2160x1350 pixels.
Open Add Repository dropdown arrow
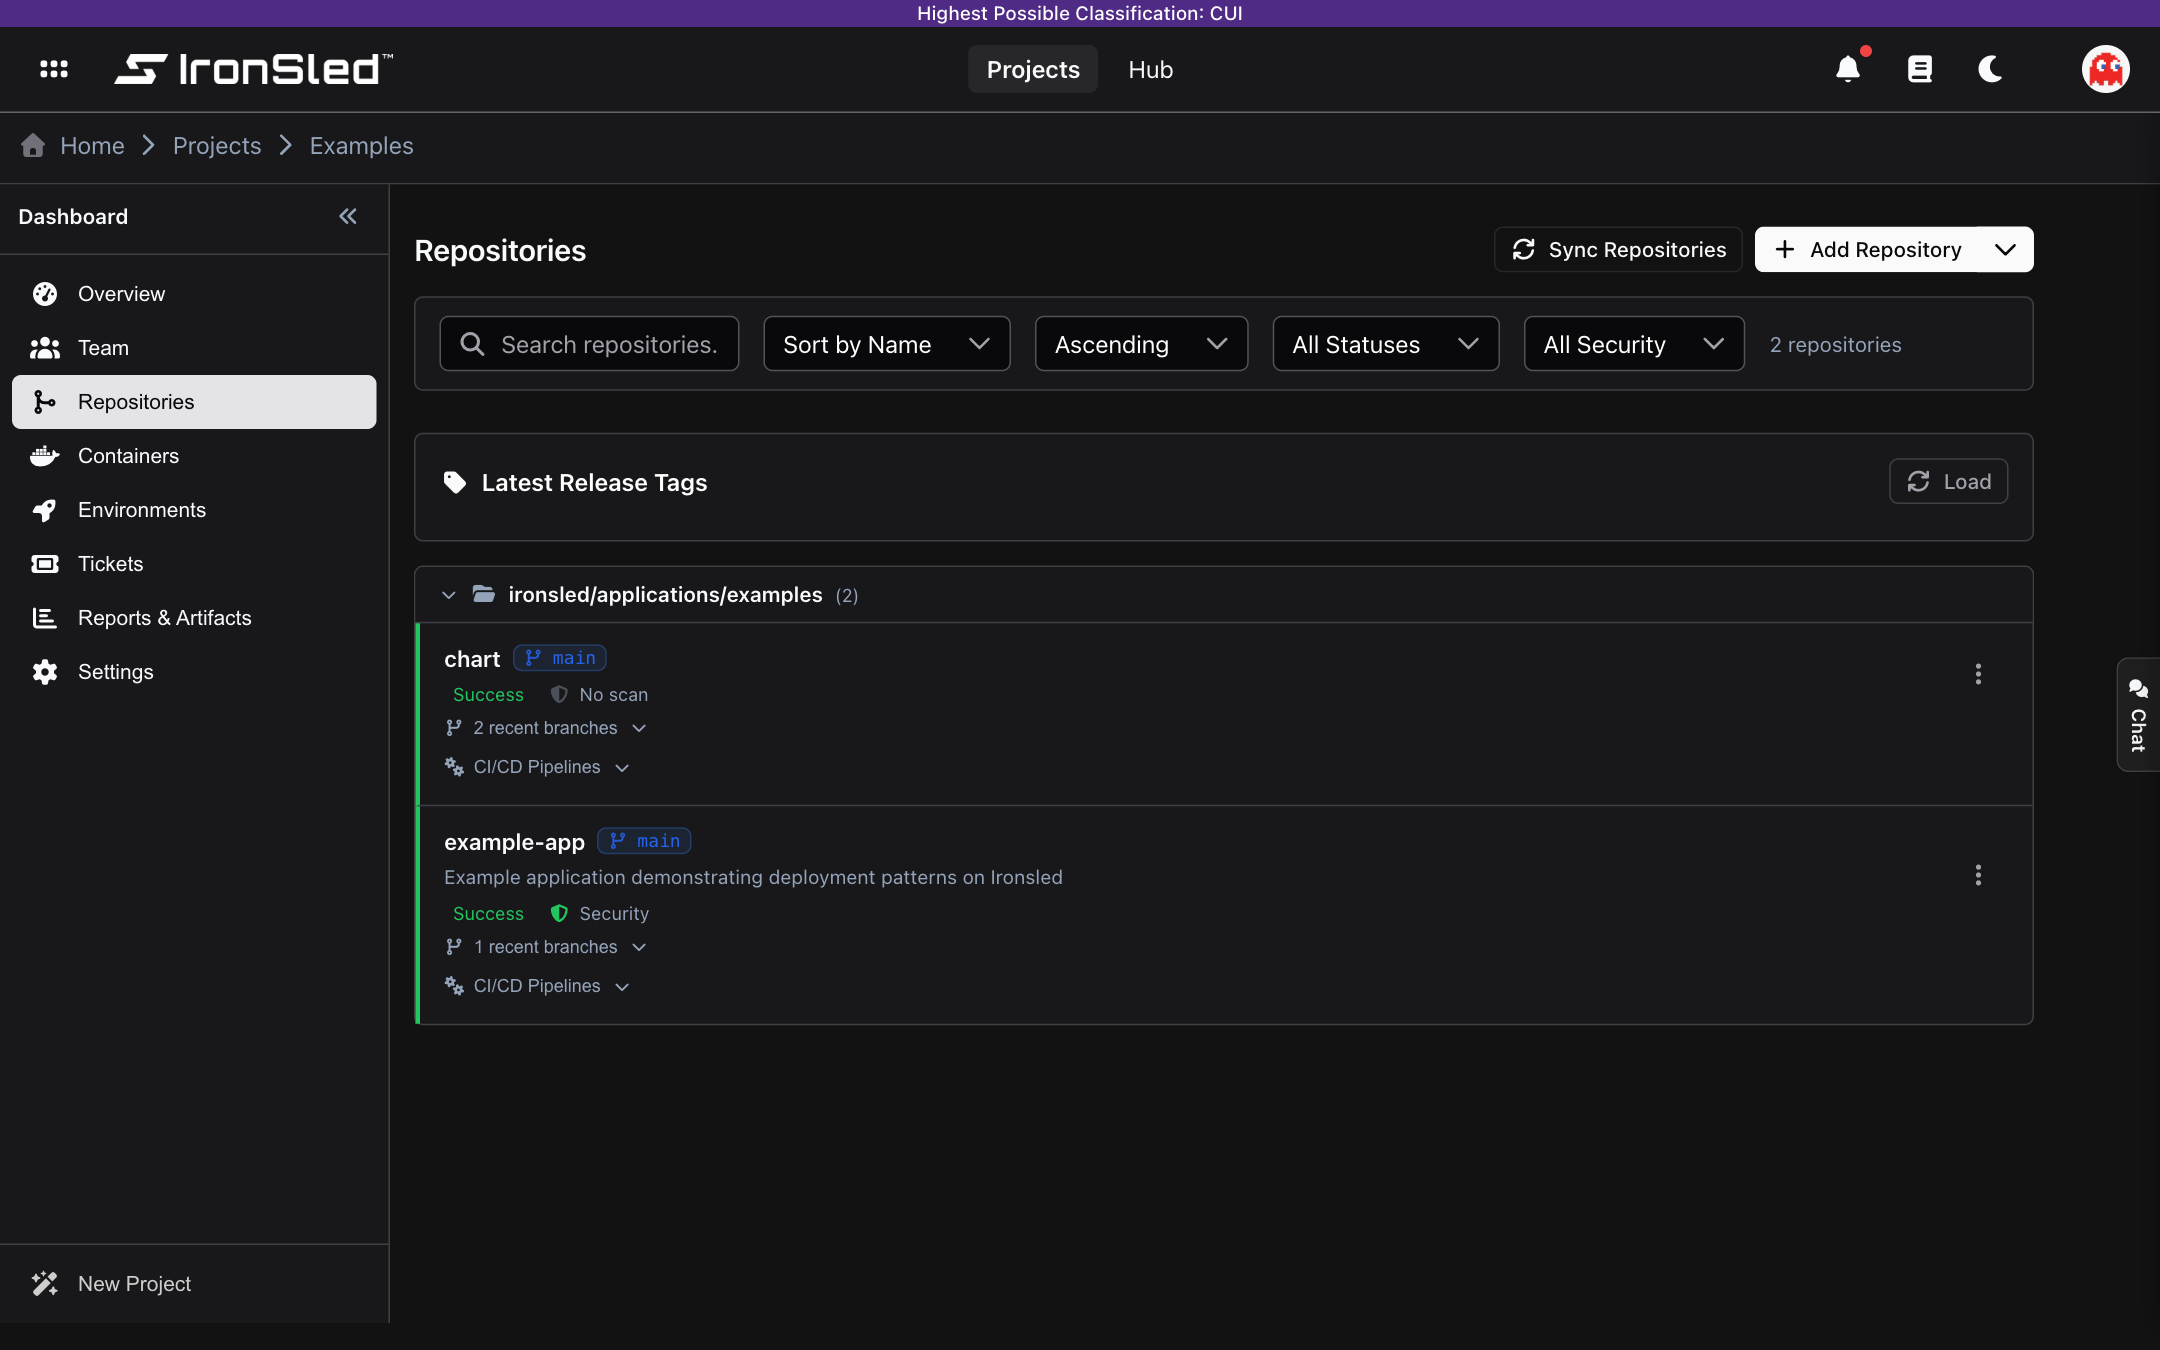tap(2005, 249)
